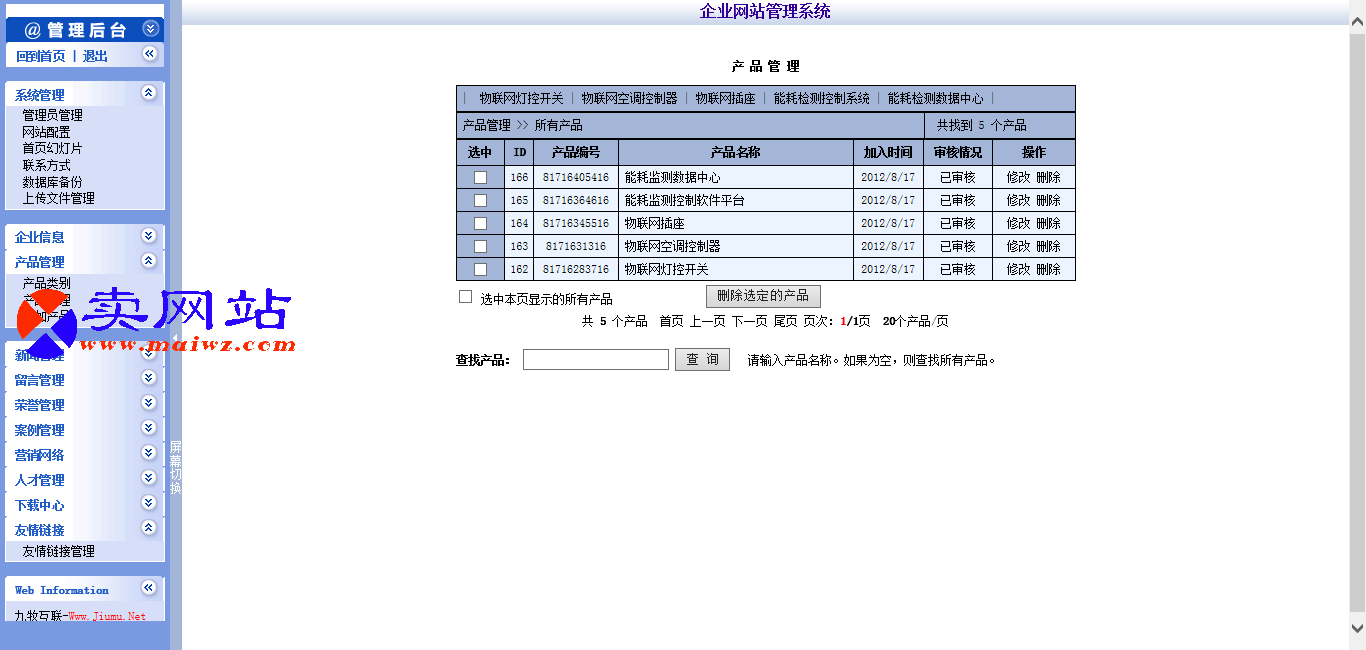
Task: Click the 产品管理 breadcrumb link
Action: 487,126
